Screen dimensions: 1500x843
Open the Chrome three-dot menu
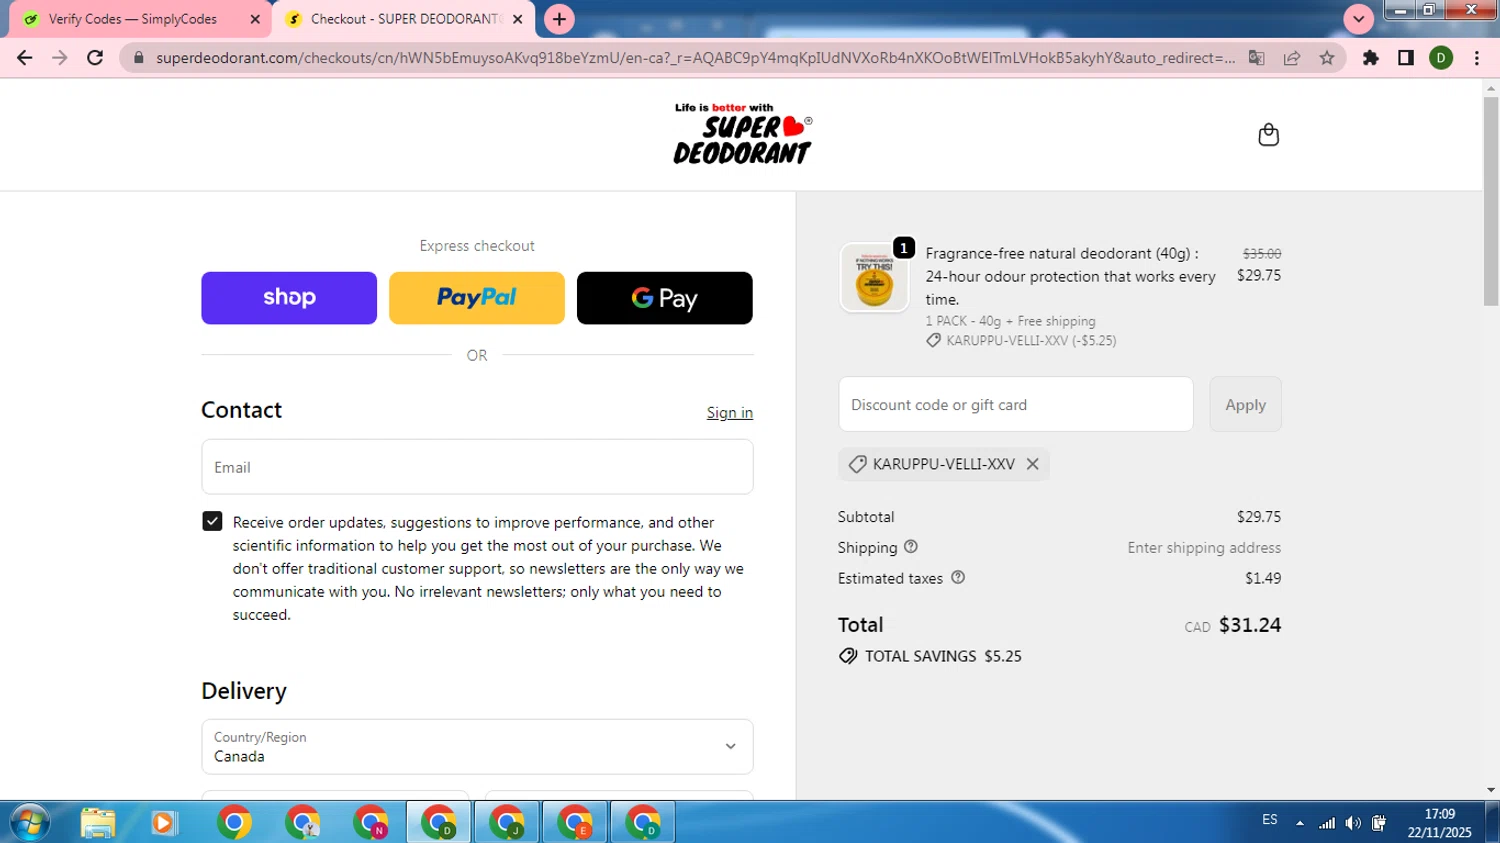coord(1477,58)
